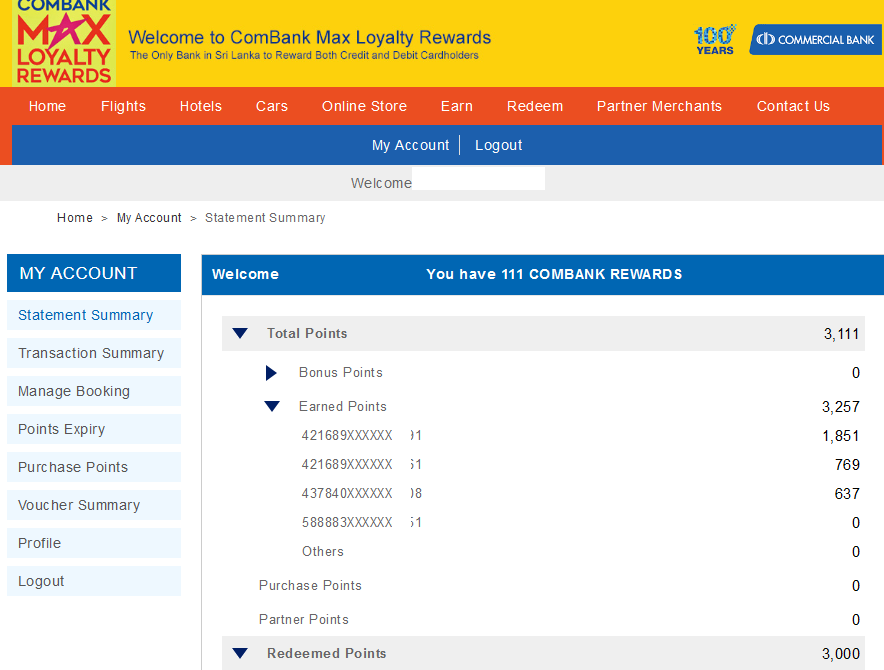This screenshot has width=884, height=670.
Task: Open Points Expiry in the sidebar
Action: pyautogui.click(x=94, y=429)
